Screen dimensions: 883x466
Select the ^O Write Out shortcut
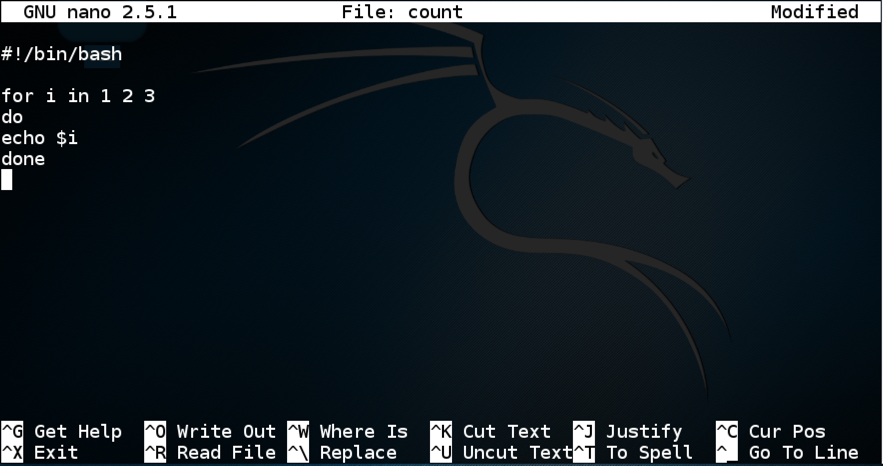[x=210, y=432]
